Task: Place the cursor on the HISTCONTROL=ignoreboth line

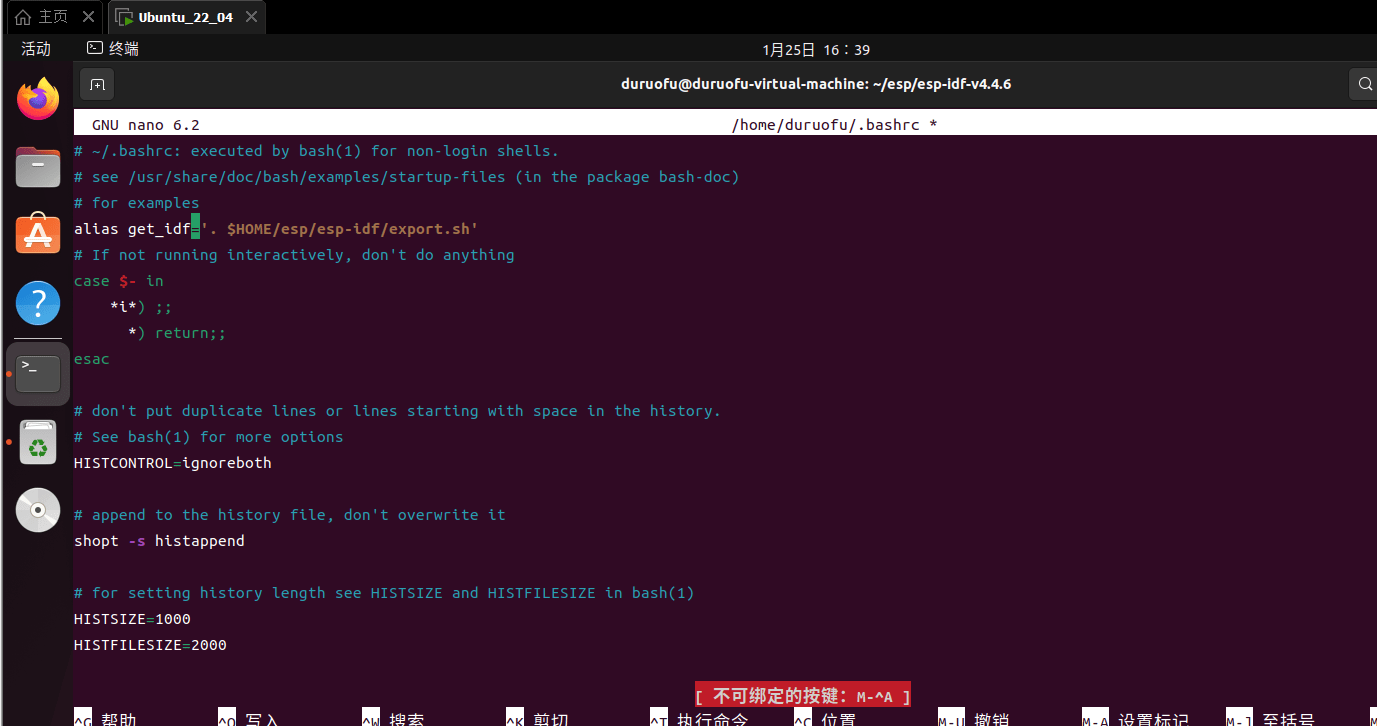Action: pyautogui.click(x=172, y=463)
